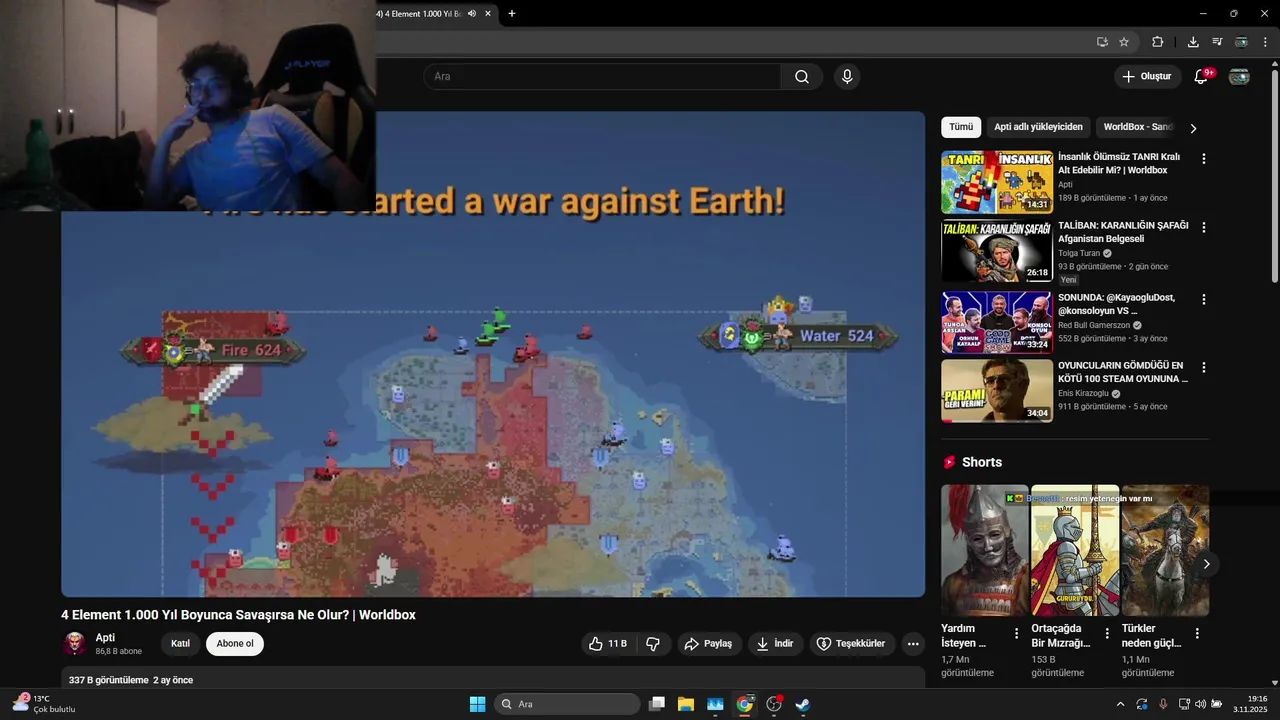Dislike the video with thumbs-down
The height and width of the screenshot is (720, 1280).
(653, 644)
